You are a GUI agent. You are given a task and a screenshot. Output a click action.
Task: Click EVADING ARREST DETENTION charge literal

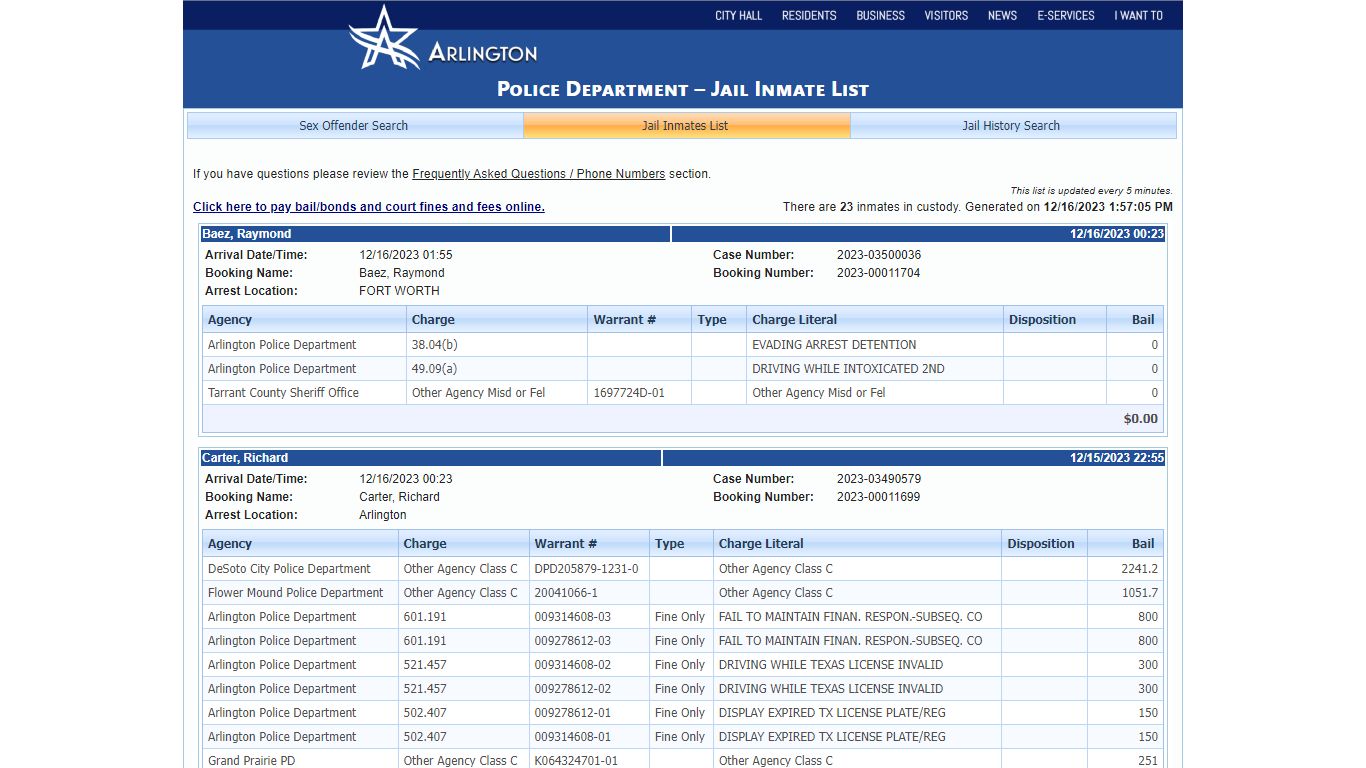point(834,345)
